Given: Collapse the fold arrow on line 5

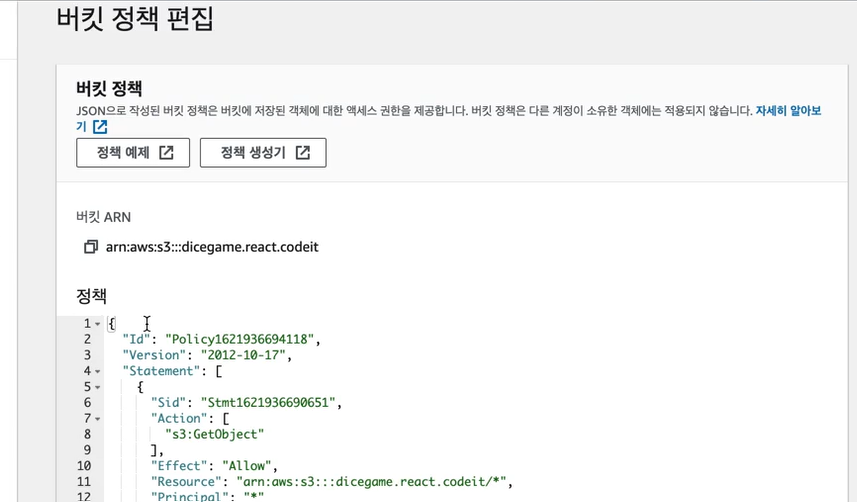Looking at the screenshot, I should coord(98,387).
